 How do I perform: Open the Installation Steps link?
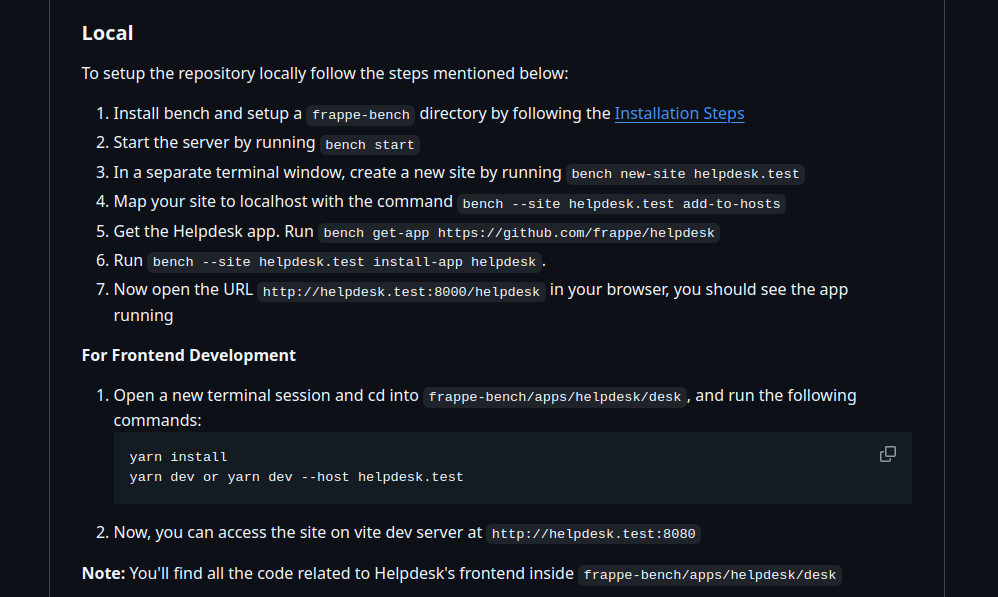point(679,113)
